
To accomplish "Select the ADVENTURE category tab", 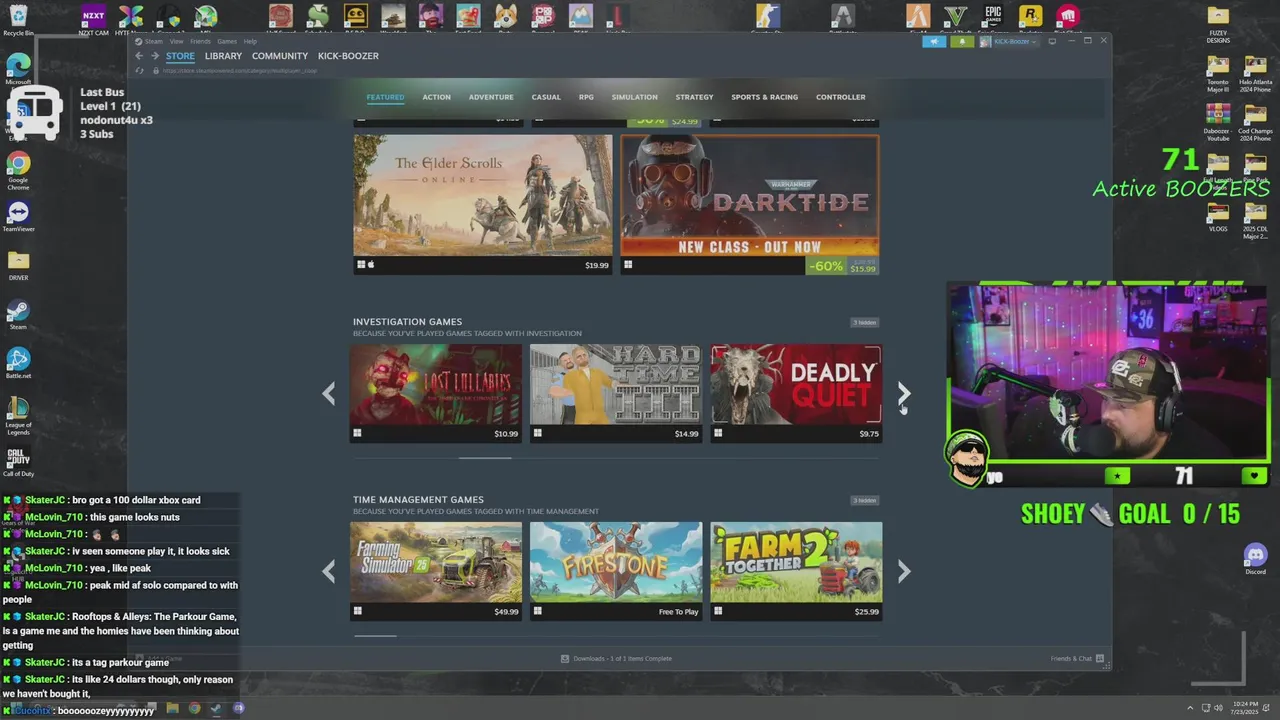I will pyautogui.click(x=491, y=97).
